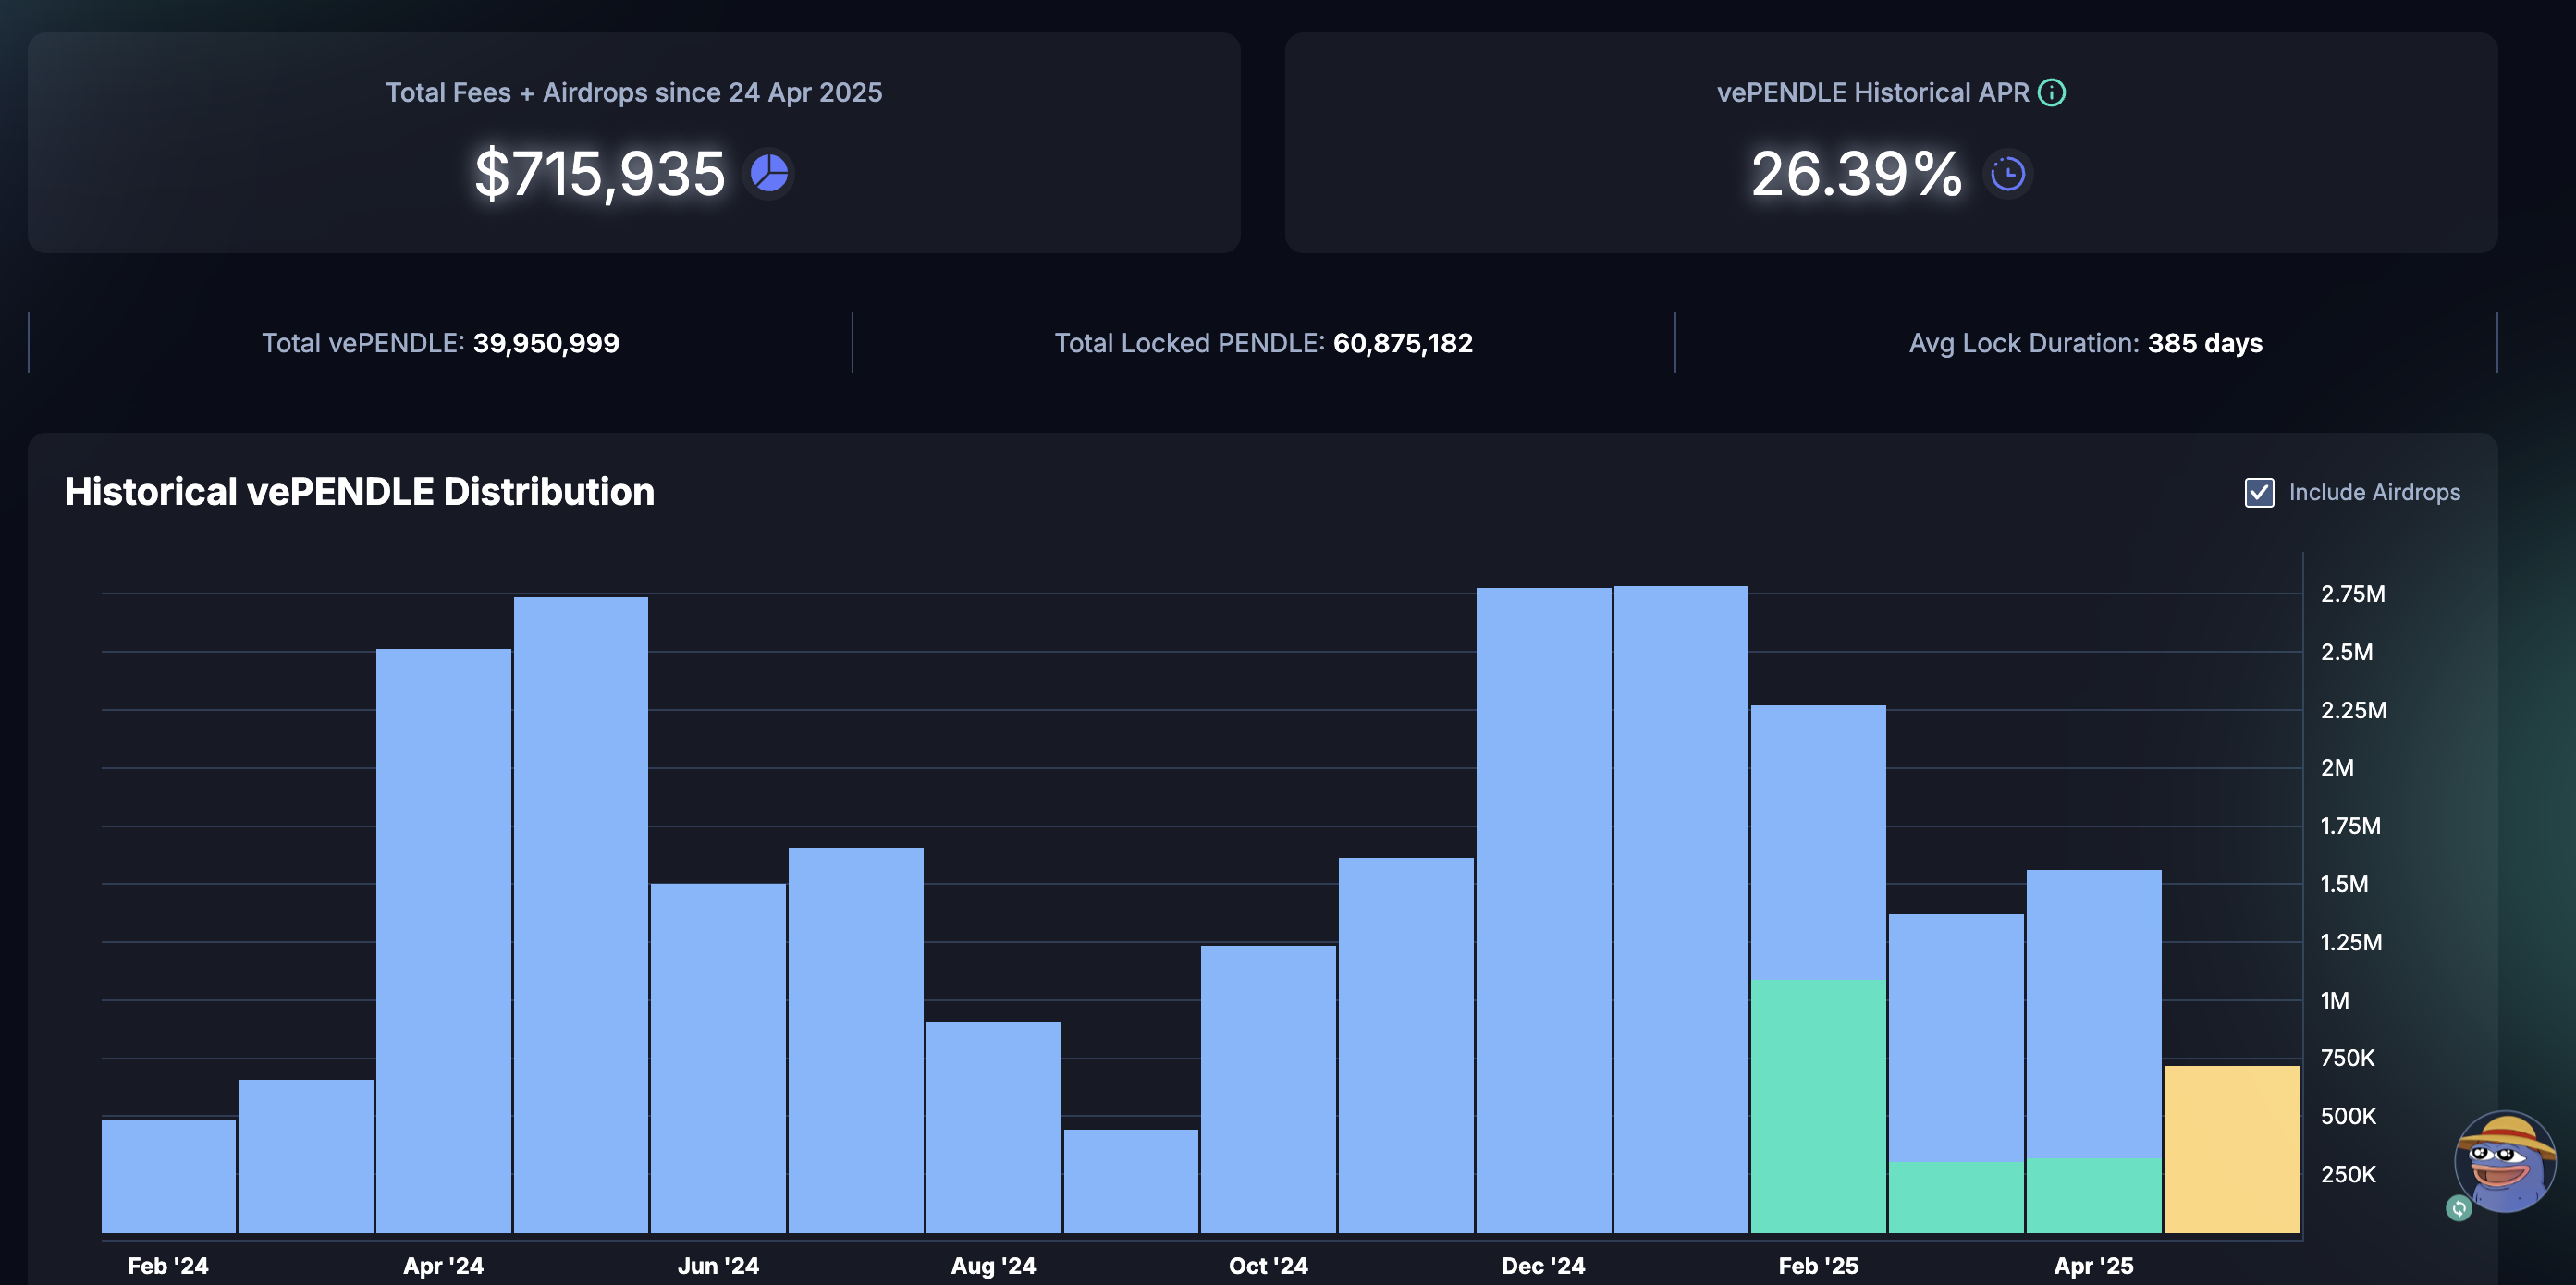This screenshot has height=1285, width=2576.
Task: Click the Oct '24 distribution bar
Action: 1268,1088
